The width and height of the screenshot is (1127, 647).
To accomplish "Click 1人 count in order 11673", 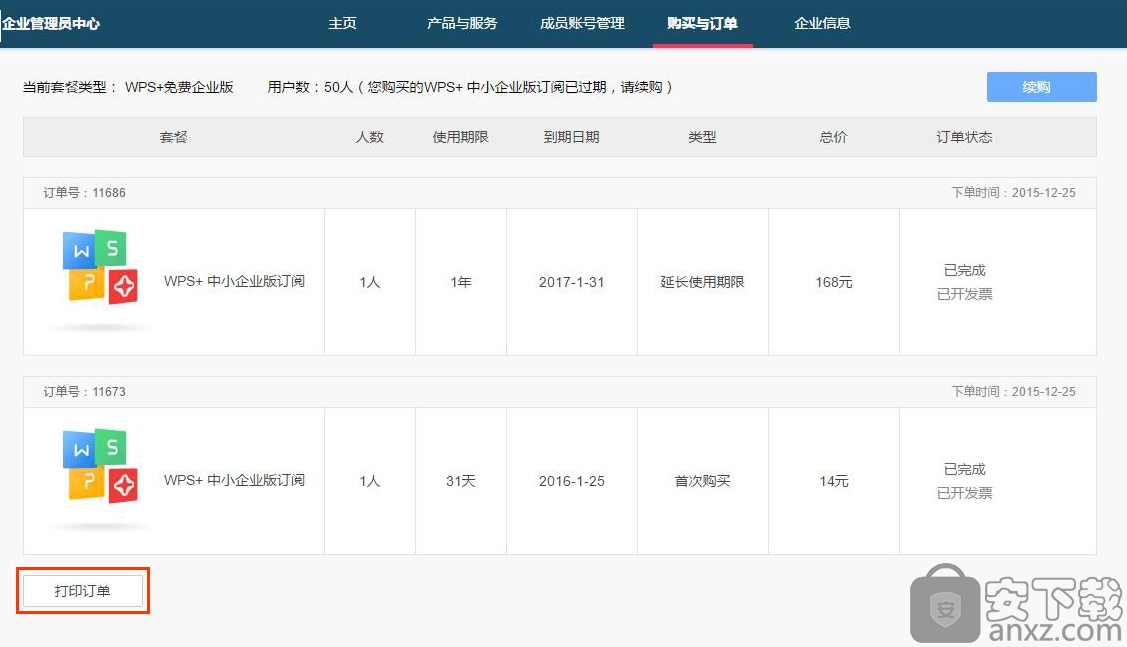I will pyautogui.click(x=369, y=481).
